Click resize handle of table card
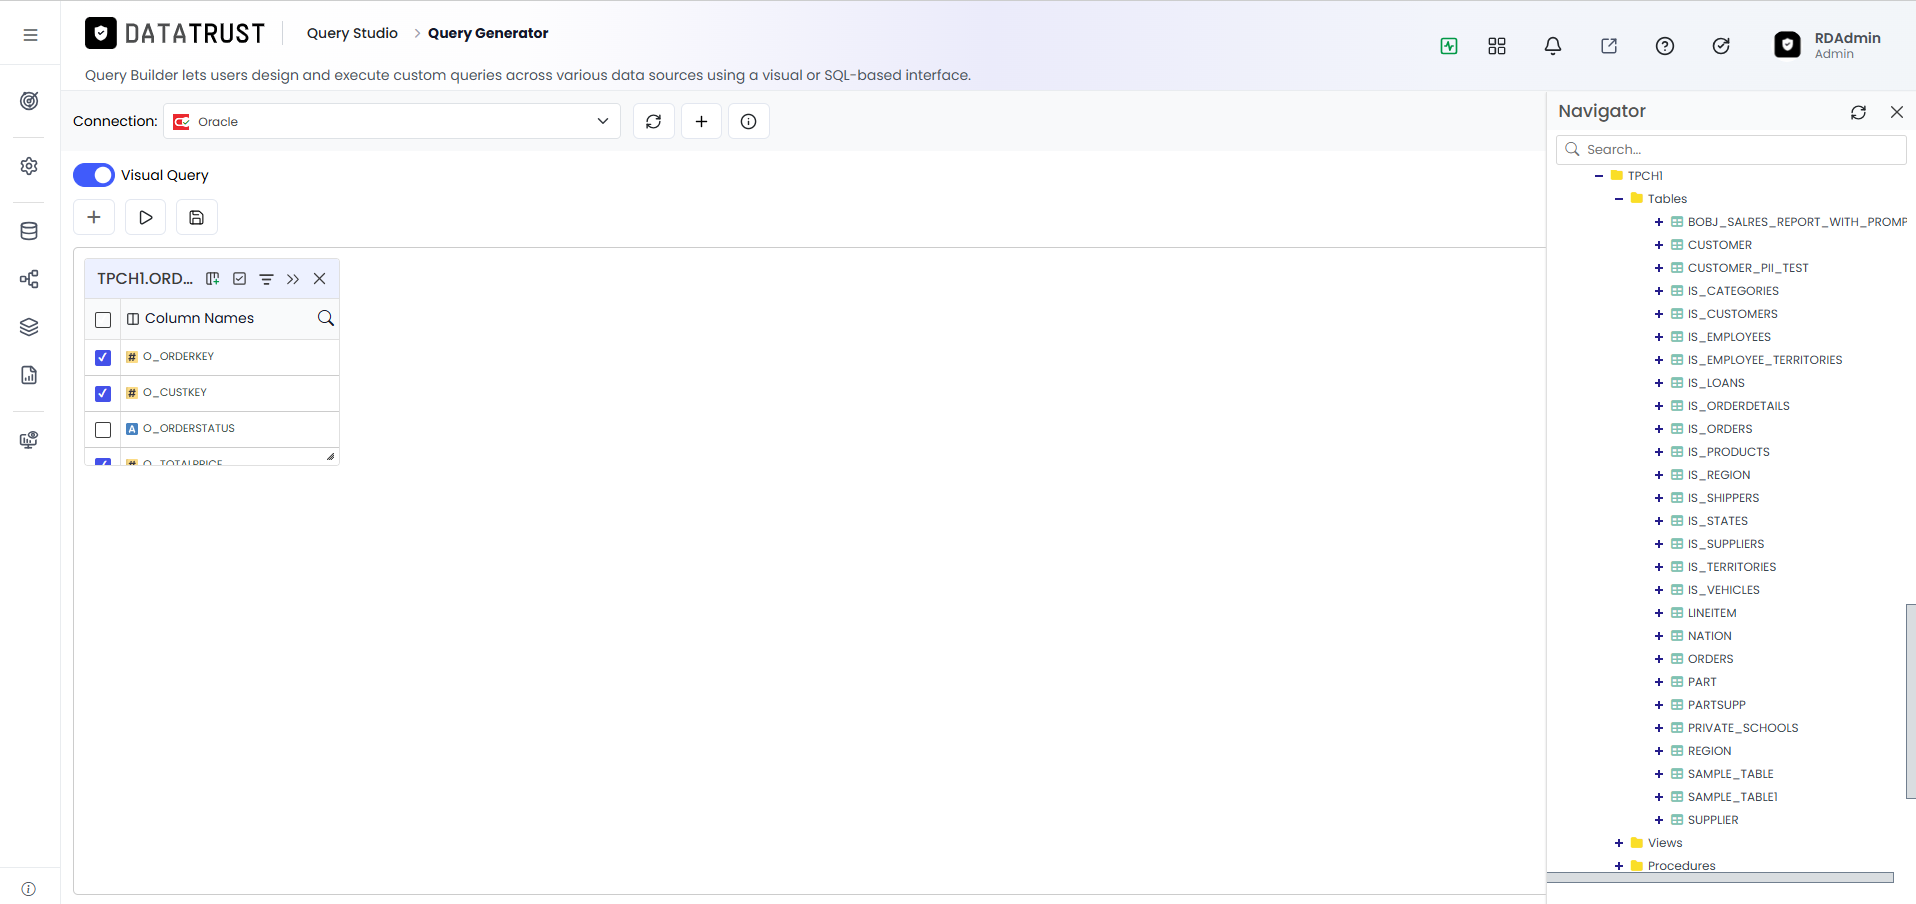 [x=330, y=456]
